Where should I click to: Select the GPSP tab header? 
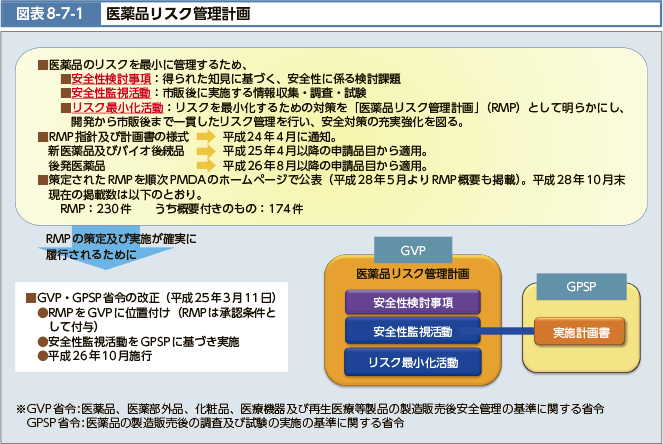pos(580,285)
